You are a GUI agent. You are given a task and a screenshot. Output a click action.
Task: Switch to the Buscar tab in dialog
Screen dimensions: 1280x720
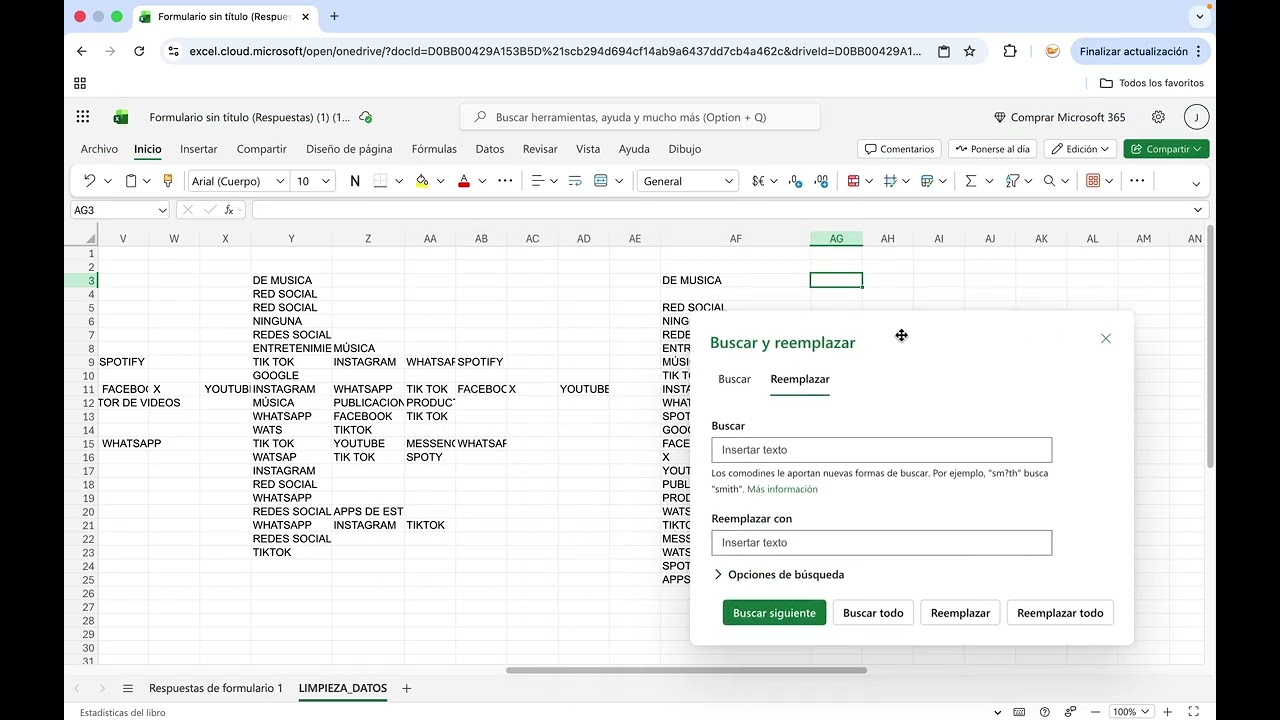734,379
